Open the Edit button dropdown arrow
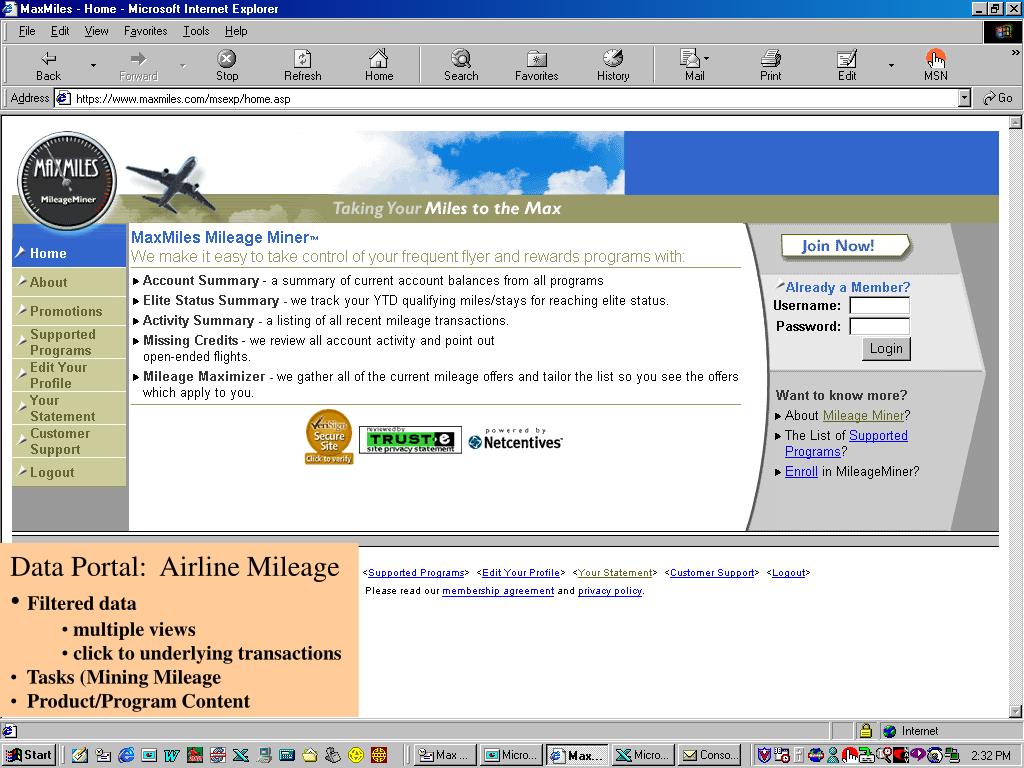The width and height of the screenshot is (1024, 768). tap(891, 65)
